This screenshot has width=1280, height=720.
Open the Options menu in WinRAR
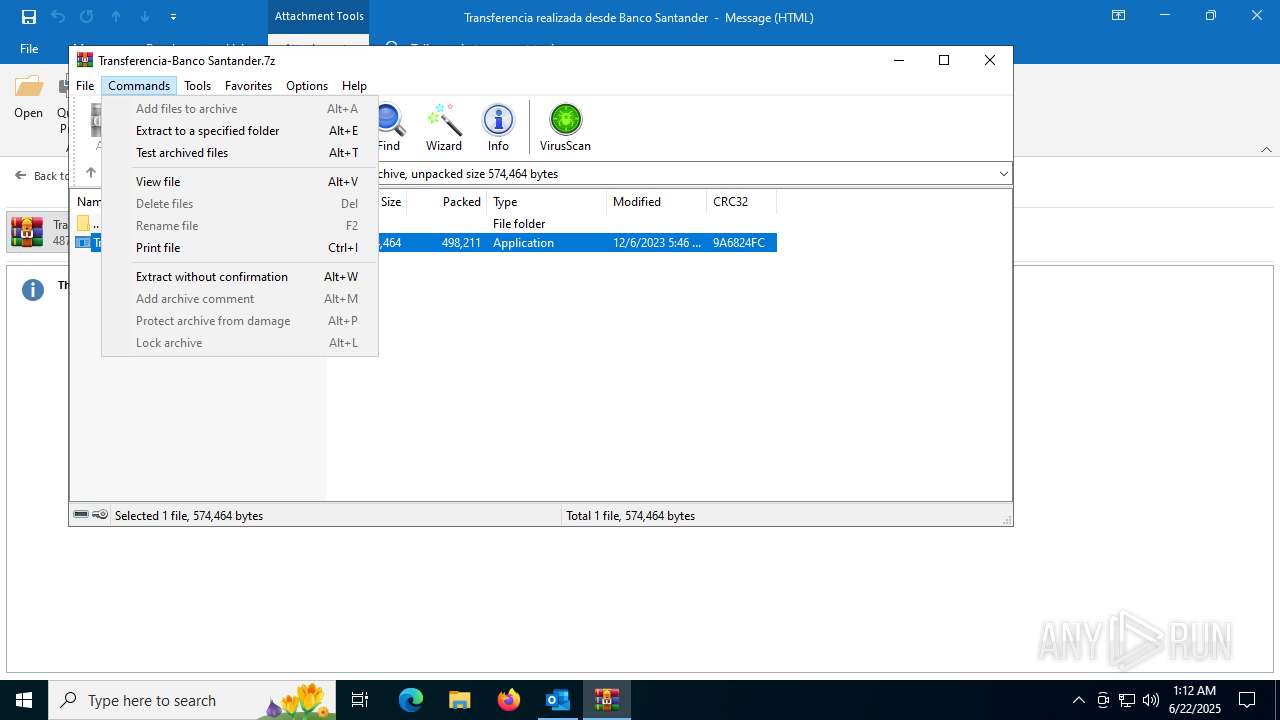coord(307,86)
